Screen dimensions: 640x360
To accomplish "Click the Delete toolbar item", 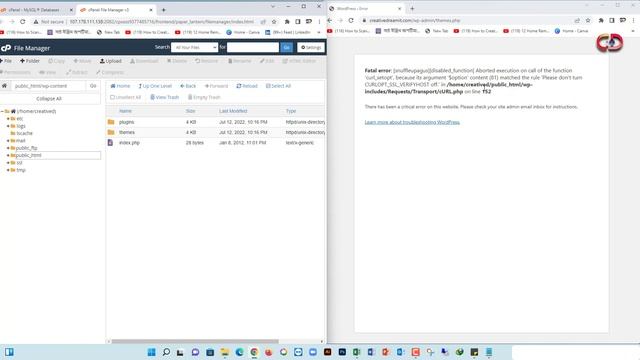I will pyautogui.click(x=177, y=61).
